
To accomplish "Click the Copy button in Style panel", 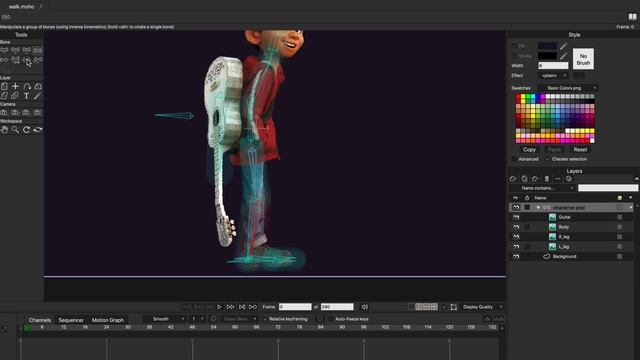I will tap(529, 150).
